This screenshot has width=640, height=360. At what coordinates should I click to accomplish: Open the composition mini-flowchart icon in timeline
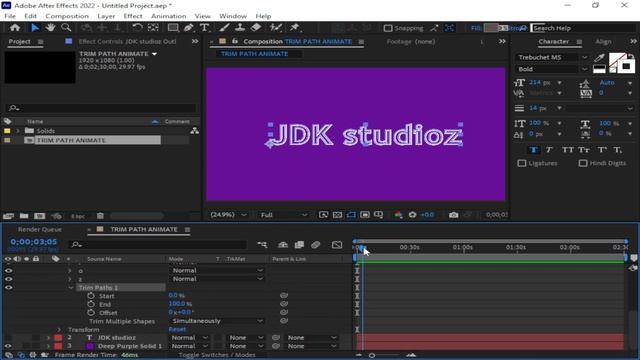[262, 244]
